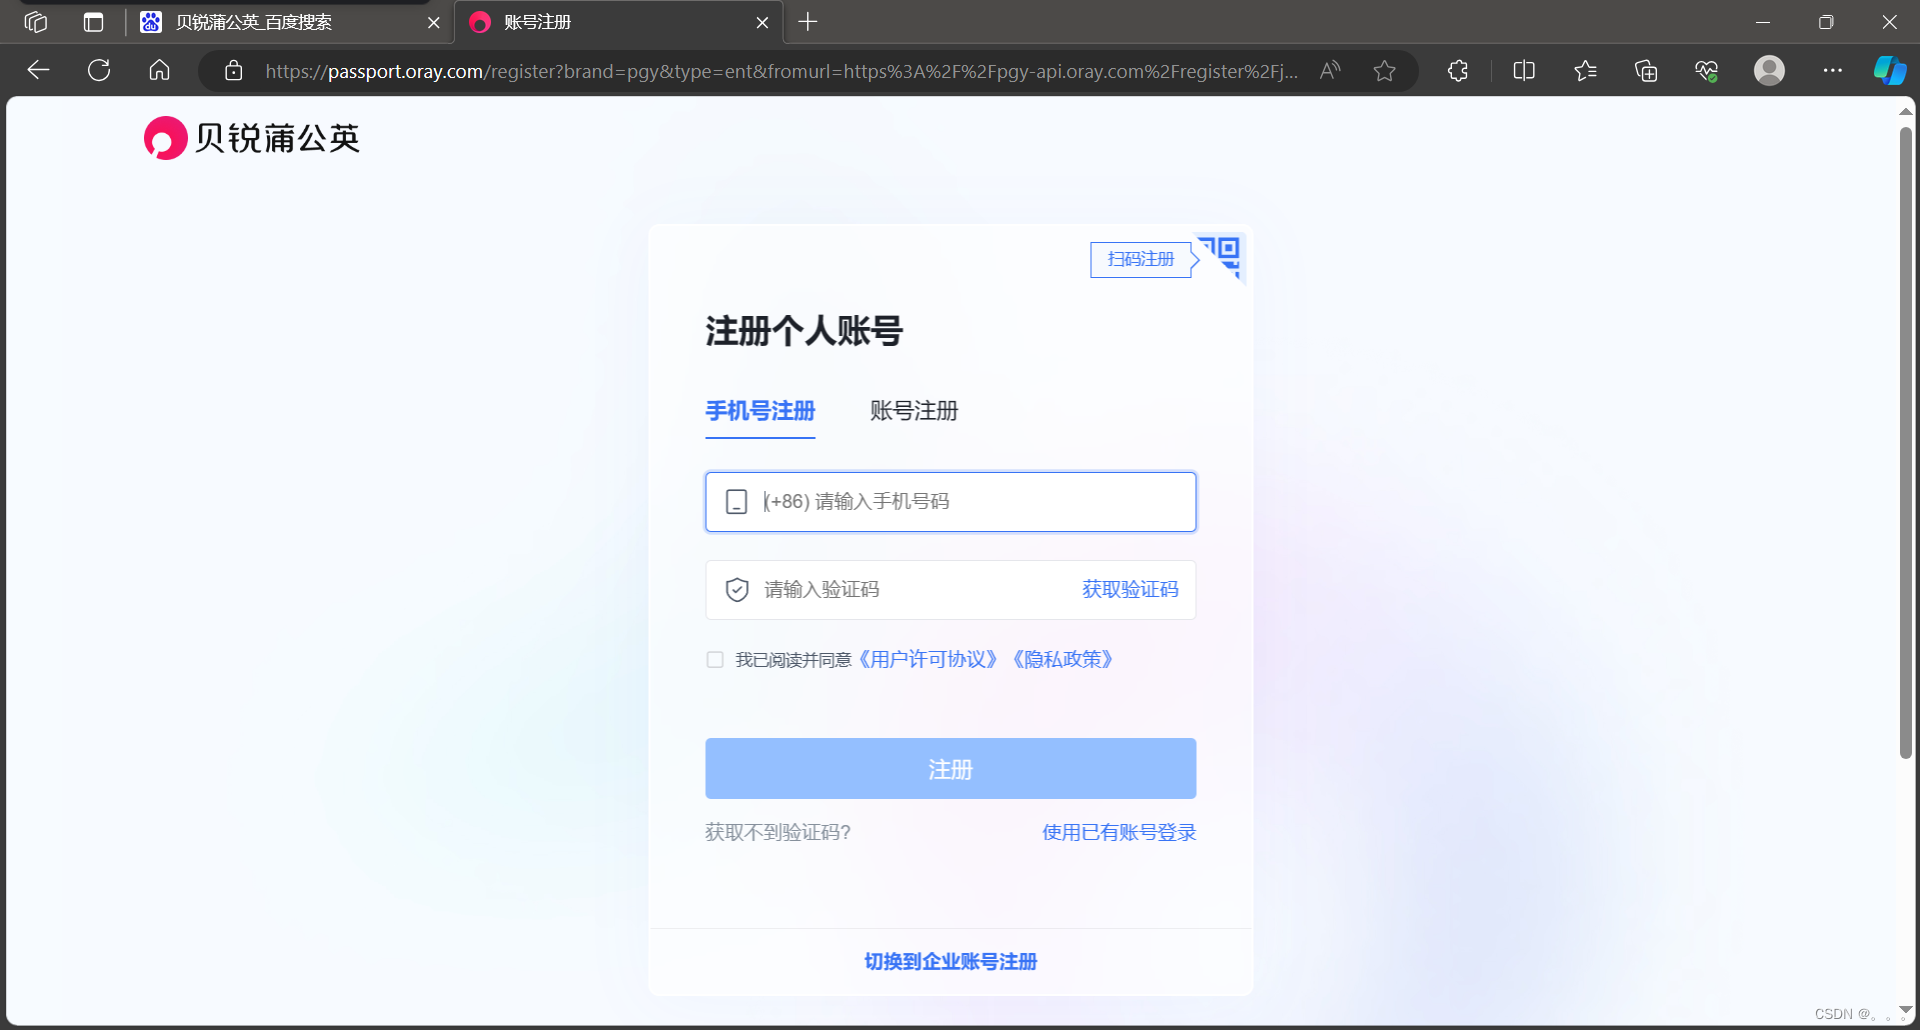The width and height of the screenshot is (1920, 1030).
Task: Add page to favorites with star icon
Action: pos(1385,71)
